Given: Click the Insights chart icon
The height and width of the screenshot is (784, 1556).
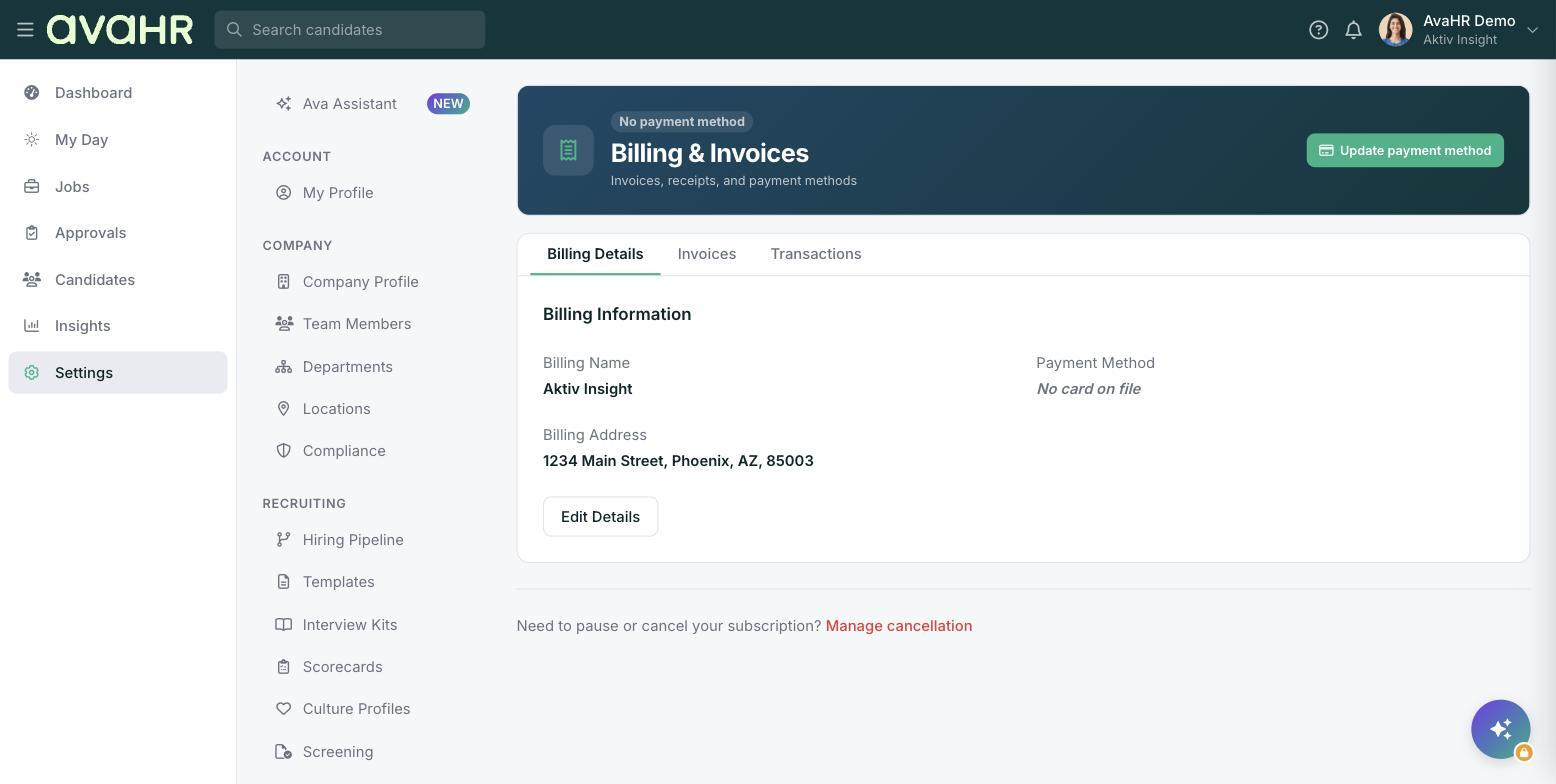Looking at the screenshot, I should point(32,326).
